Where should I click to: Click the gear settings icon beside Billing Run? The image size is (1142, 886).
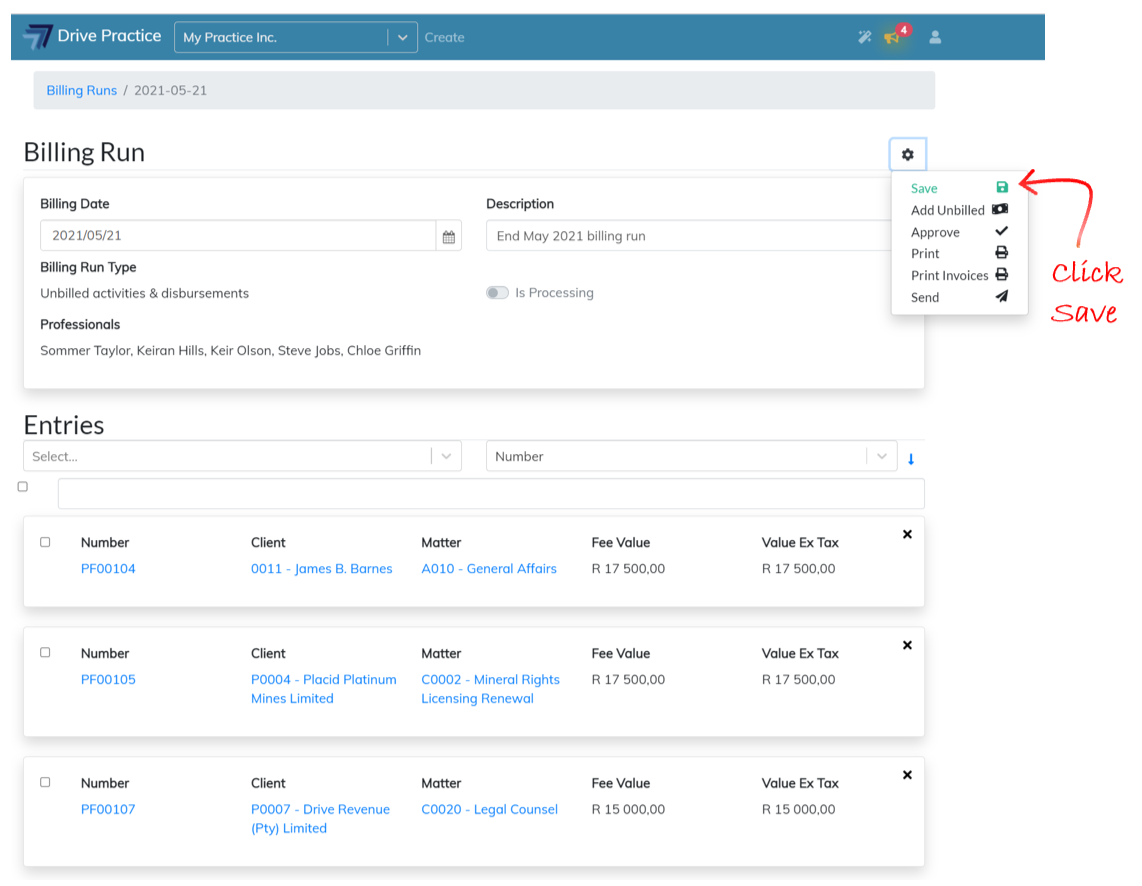[x=907, y=155]
